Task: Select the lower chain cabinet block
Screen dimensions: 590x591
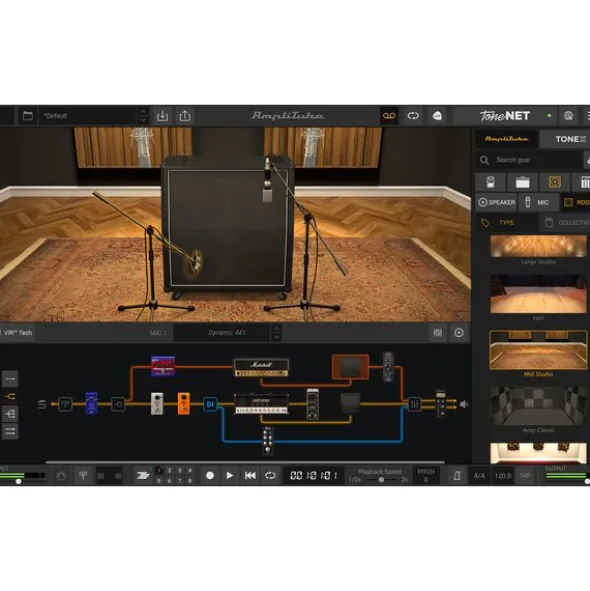Action: (x=350, y=403)
